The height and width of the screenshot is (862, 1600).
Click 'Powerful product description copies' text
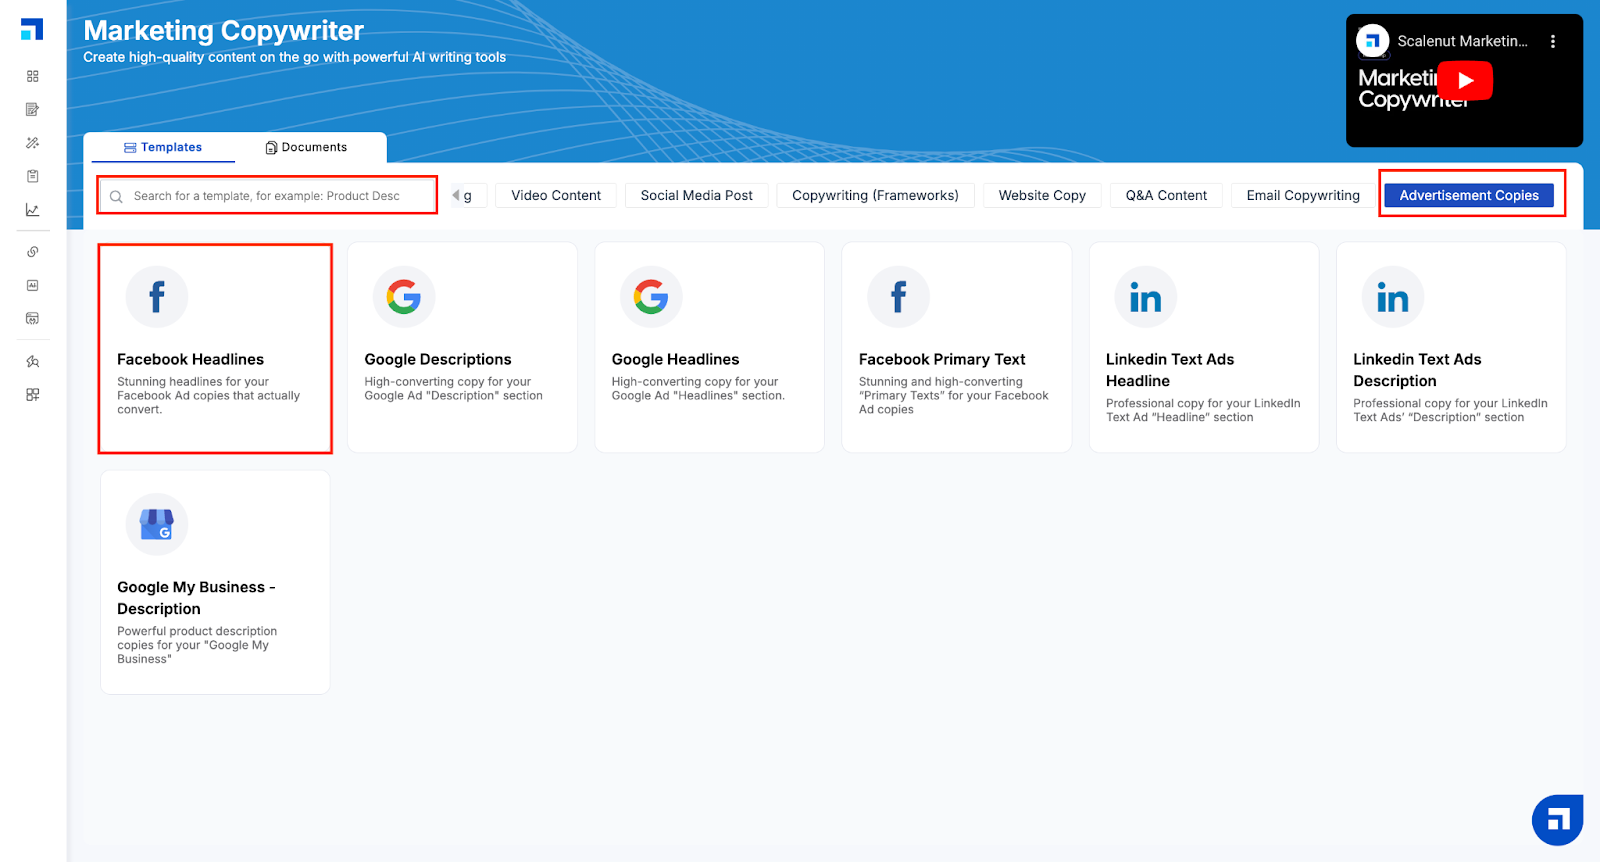tap(197, 645)
